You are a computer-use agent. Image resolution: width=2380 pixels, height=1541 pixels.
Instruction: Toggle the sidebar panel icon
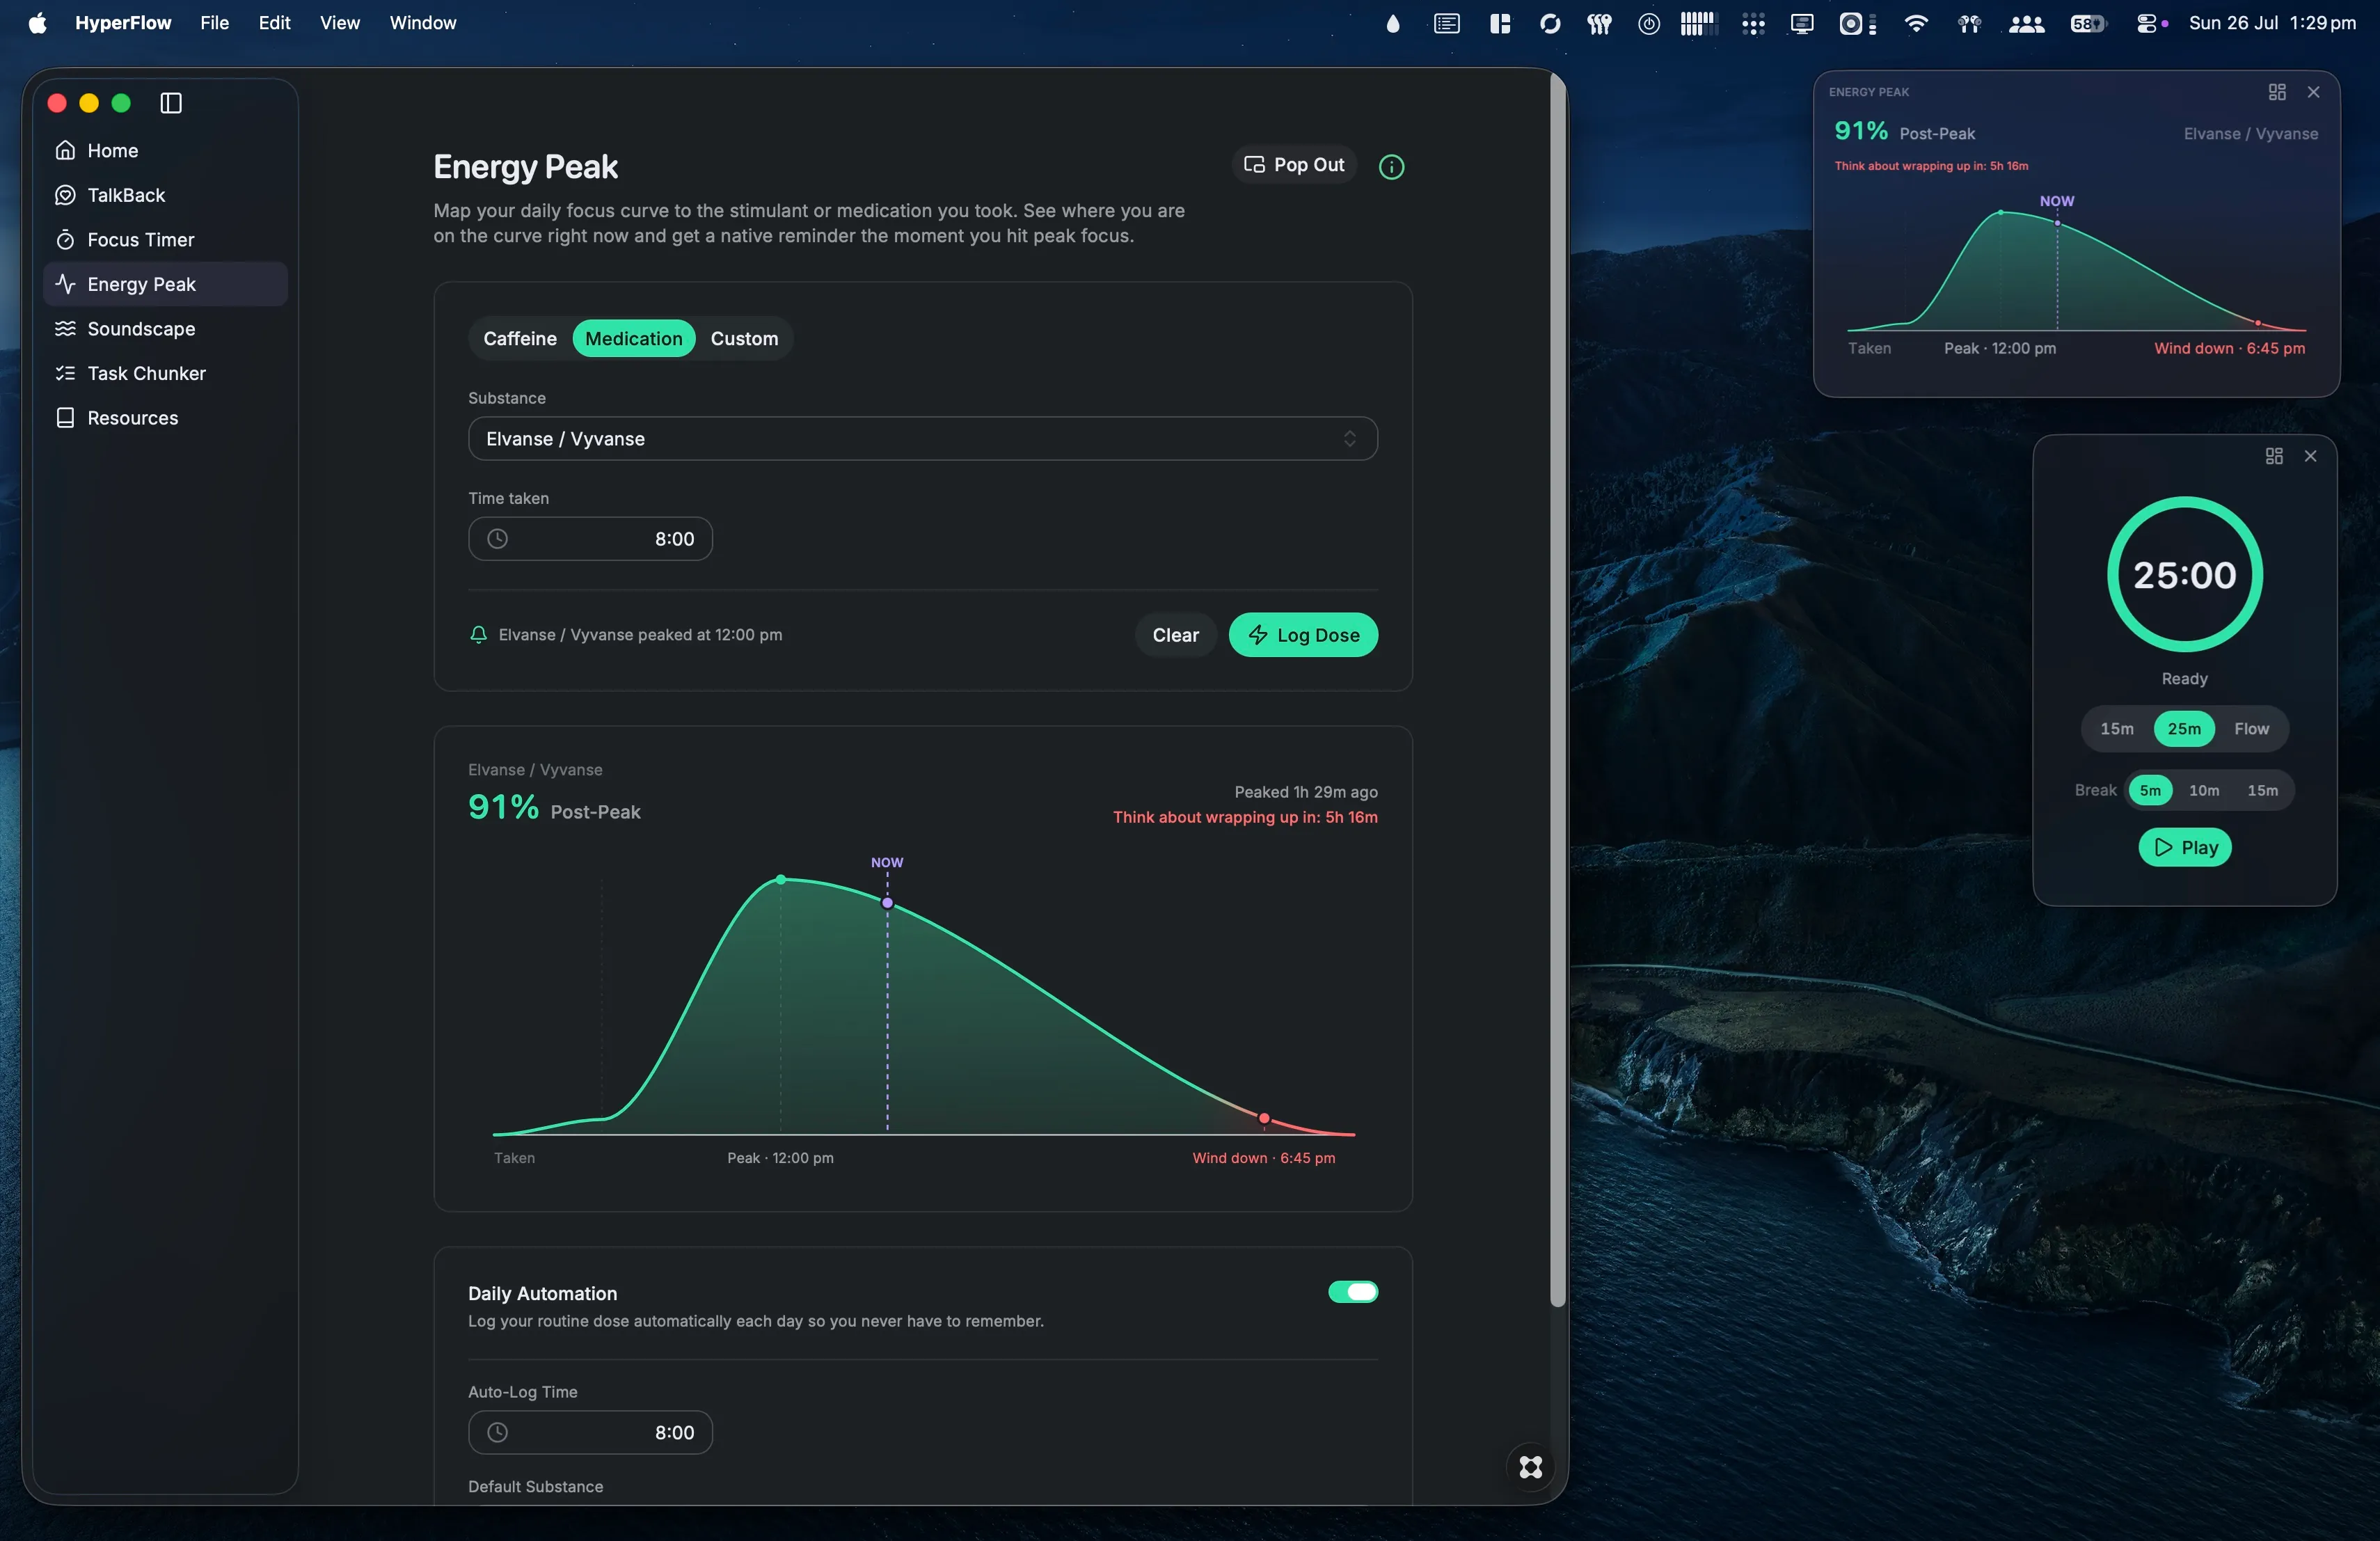(x=171, y=103)
